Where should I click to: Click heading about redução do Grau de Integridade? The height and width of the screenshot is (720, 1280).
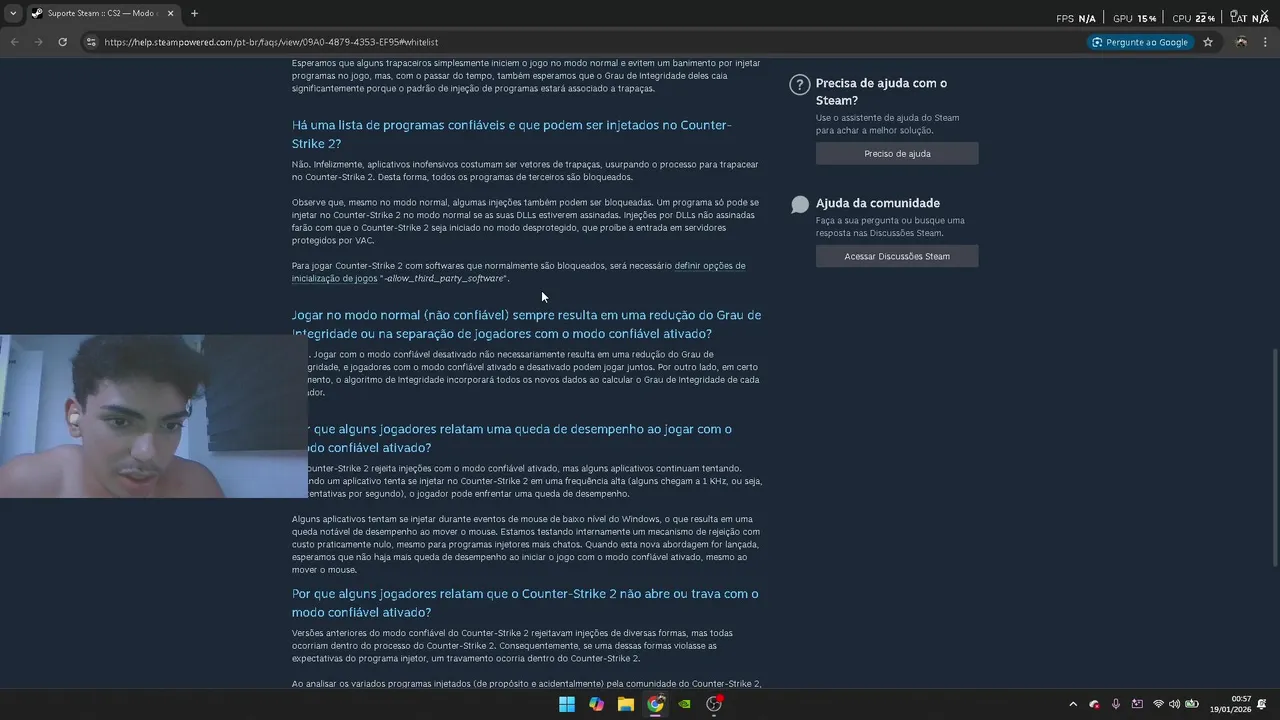(x=527, y=324)
